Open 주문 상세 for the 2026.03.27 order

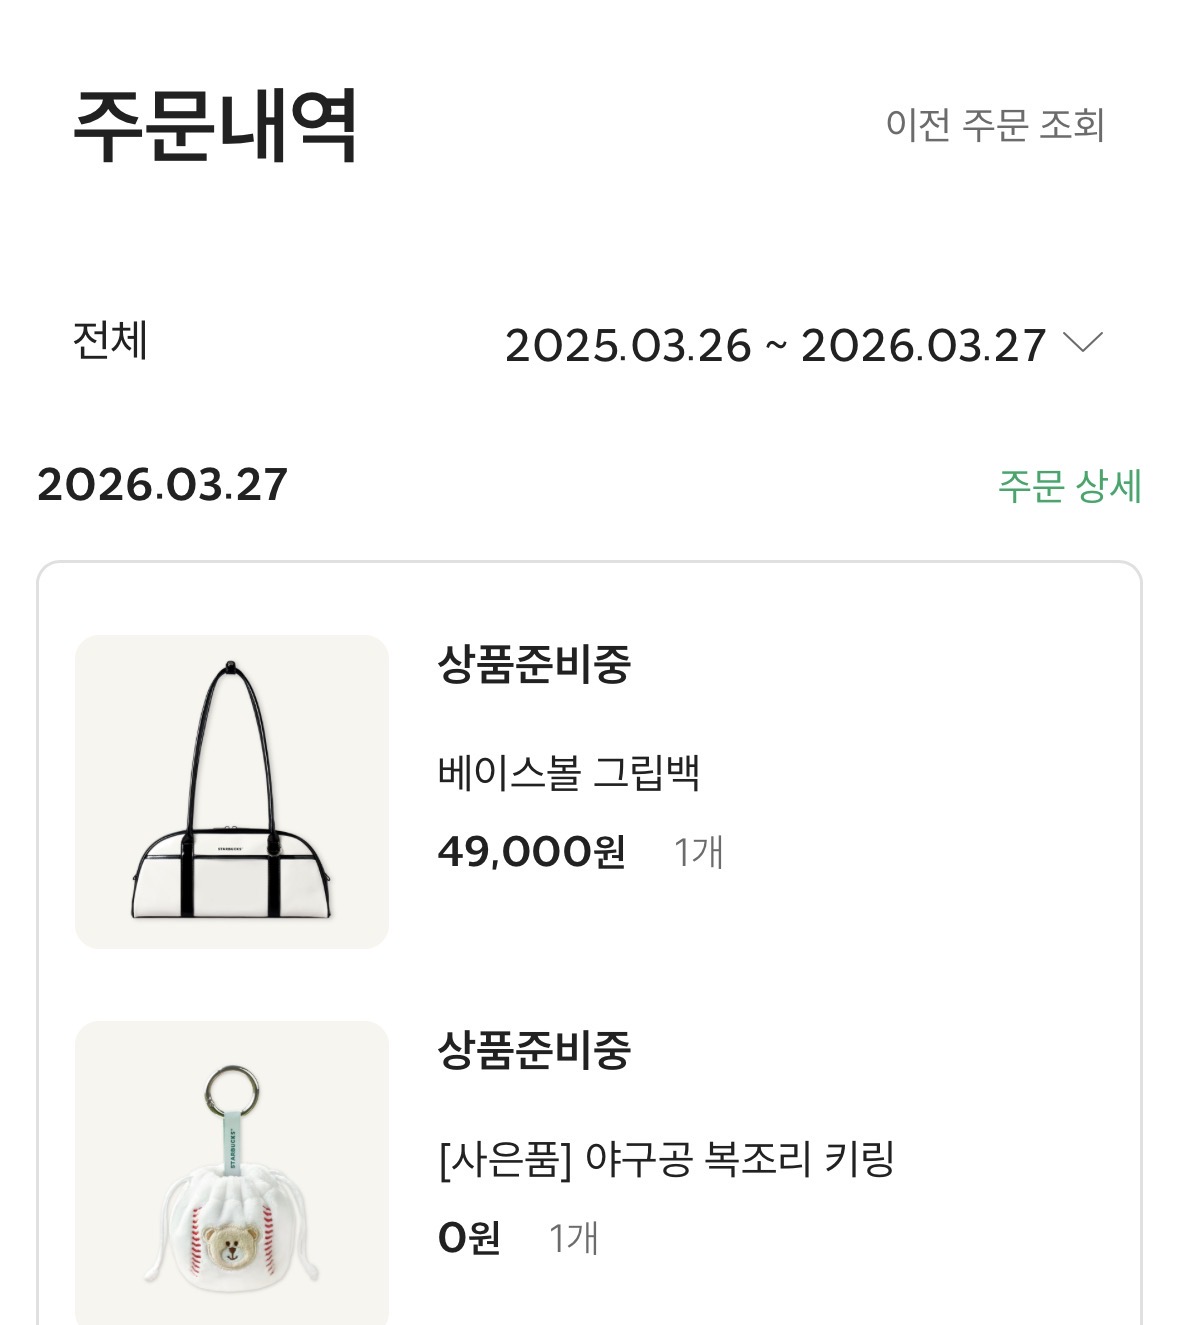[1069, 487]
